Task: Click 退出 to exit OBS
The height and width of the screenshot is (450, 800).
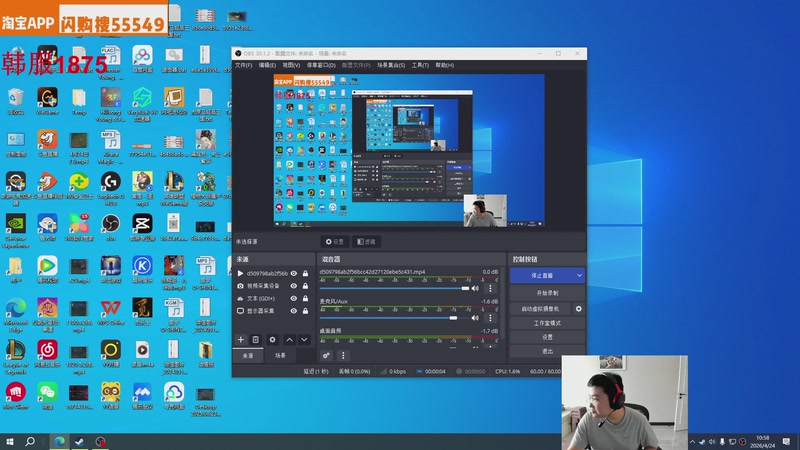Action: pyautogui.click(x=547, y=352)
